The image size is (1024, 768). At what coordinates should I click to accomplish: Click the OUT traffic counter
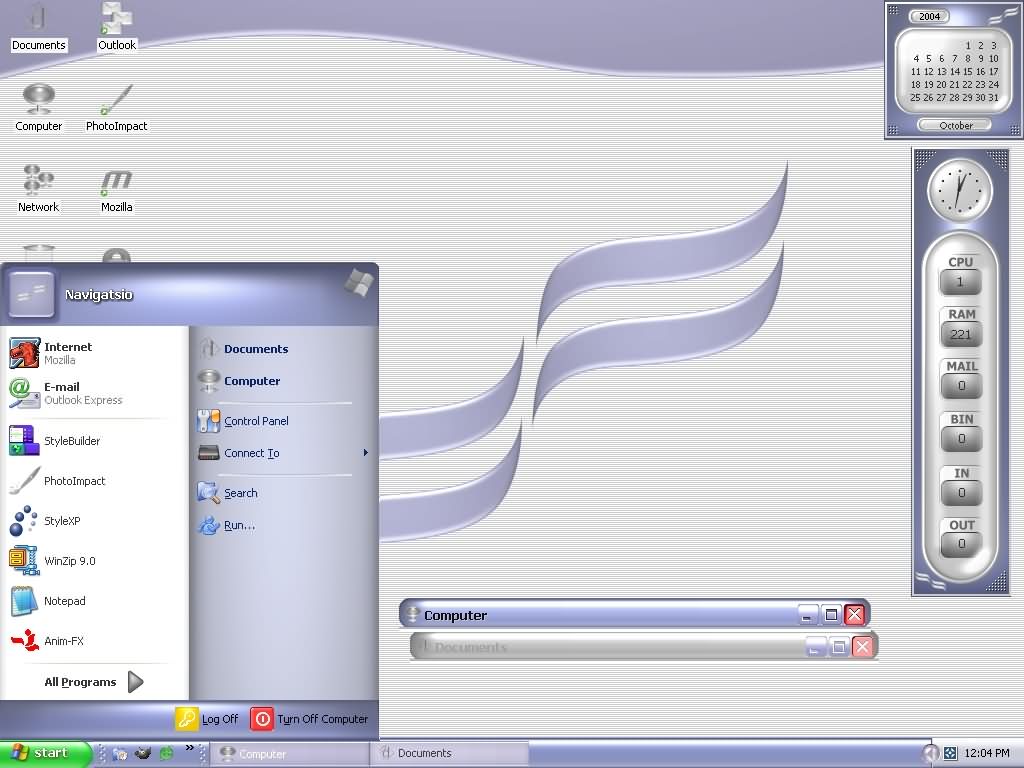961,544
